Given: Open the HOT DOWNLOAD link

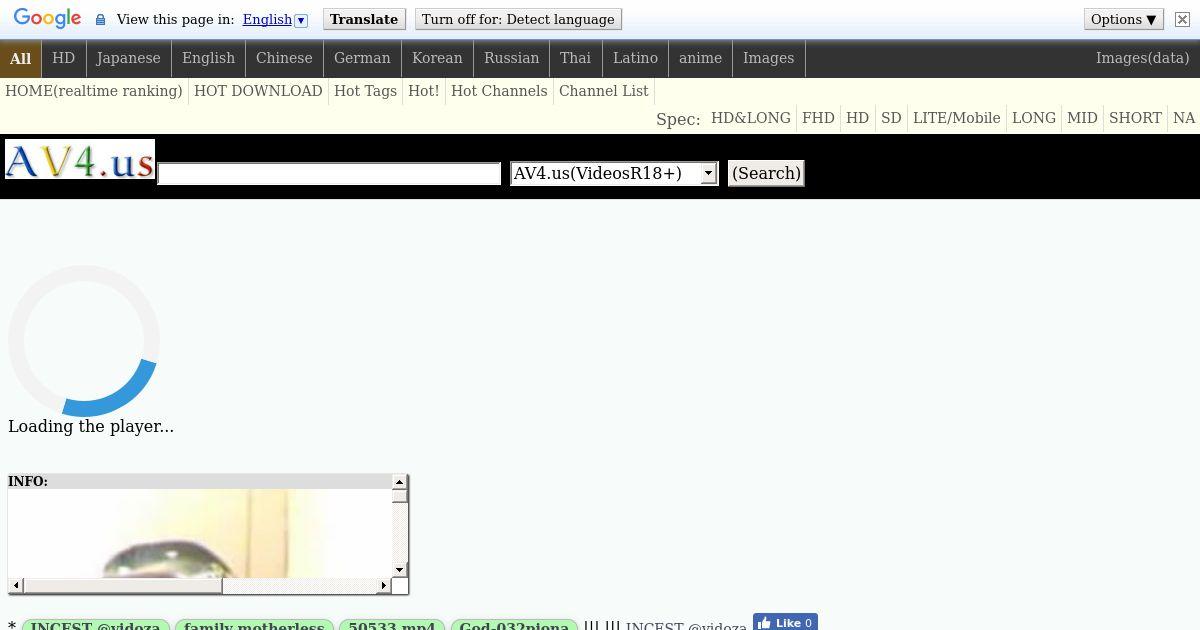Looking at the screenshot, I should coord(258,91).
